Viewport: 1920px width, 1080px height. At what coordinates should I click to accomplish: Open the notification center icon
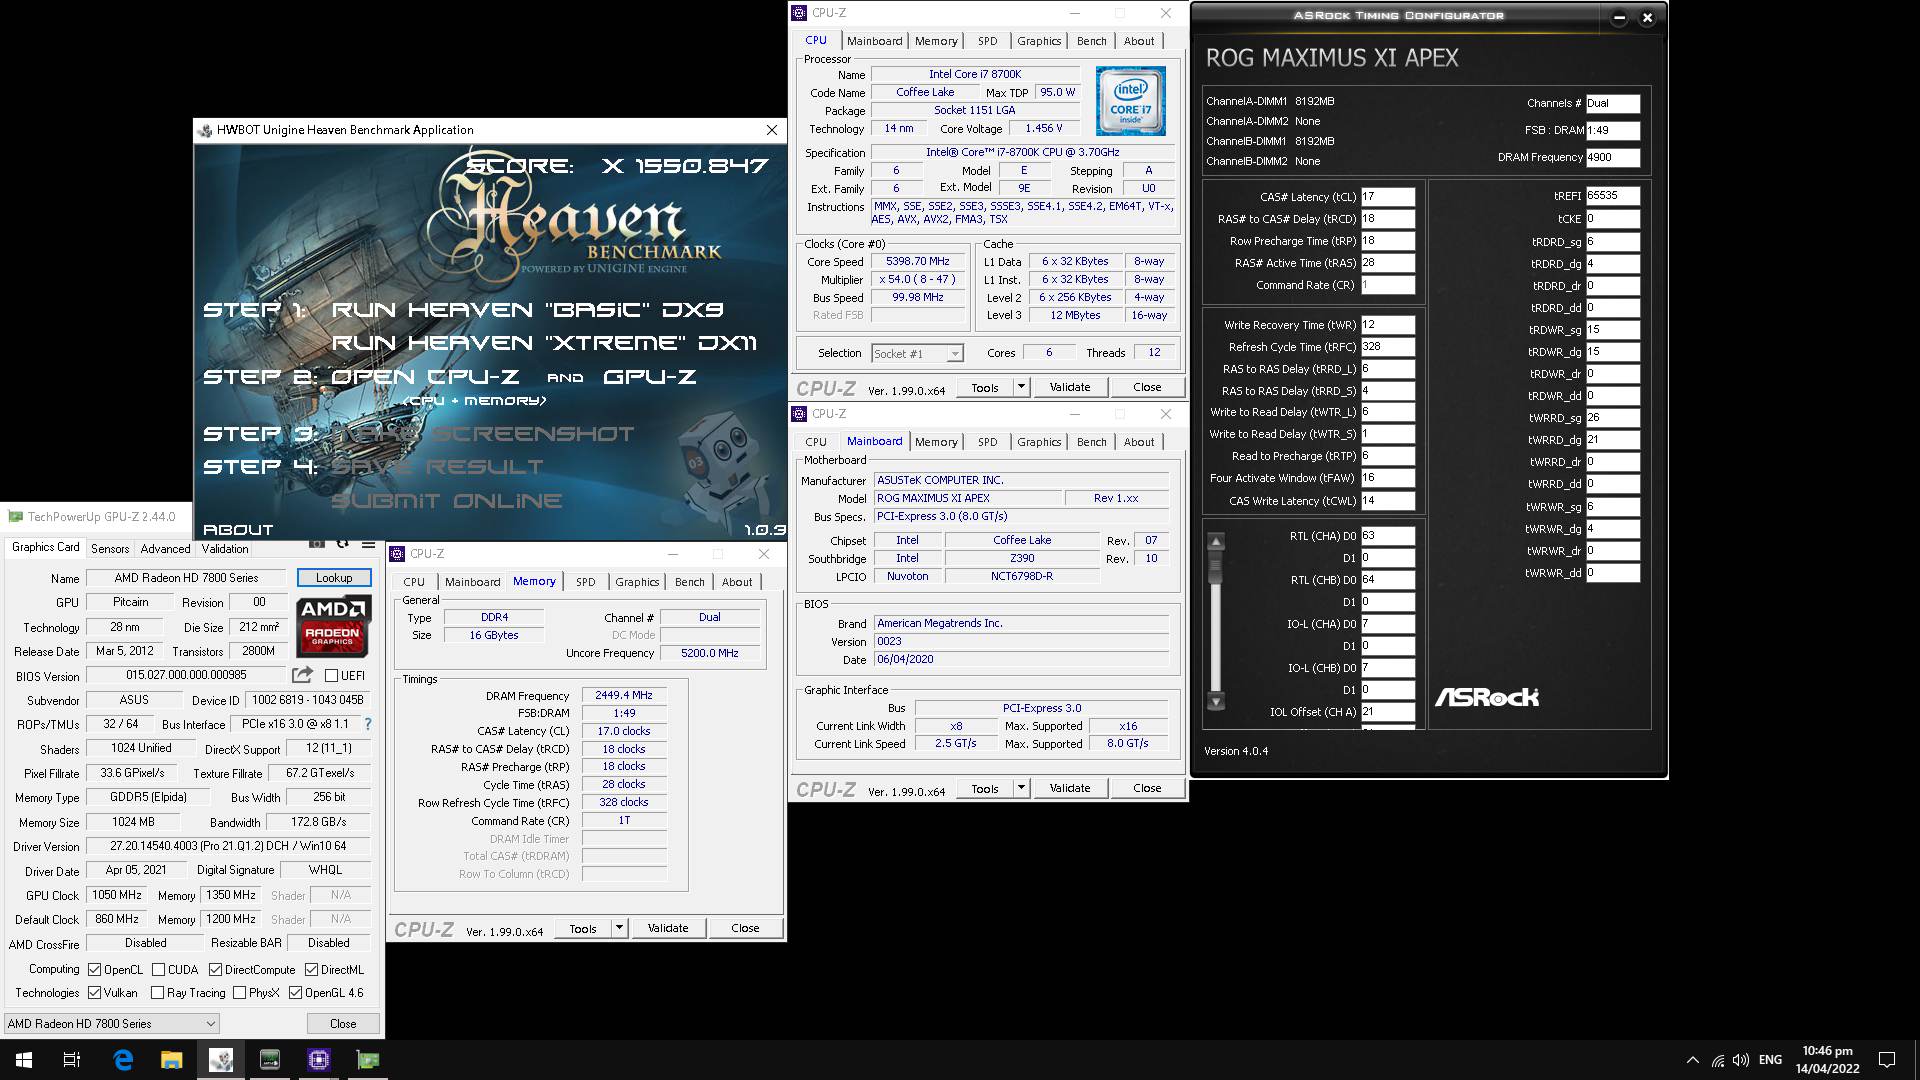(x=1887, y=1060)
